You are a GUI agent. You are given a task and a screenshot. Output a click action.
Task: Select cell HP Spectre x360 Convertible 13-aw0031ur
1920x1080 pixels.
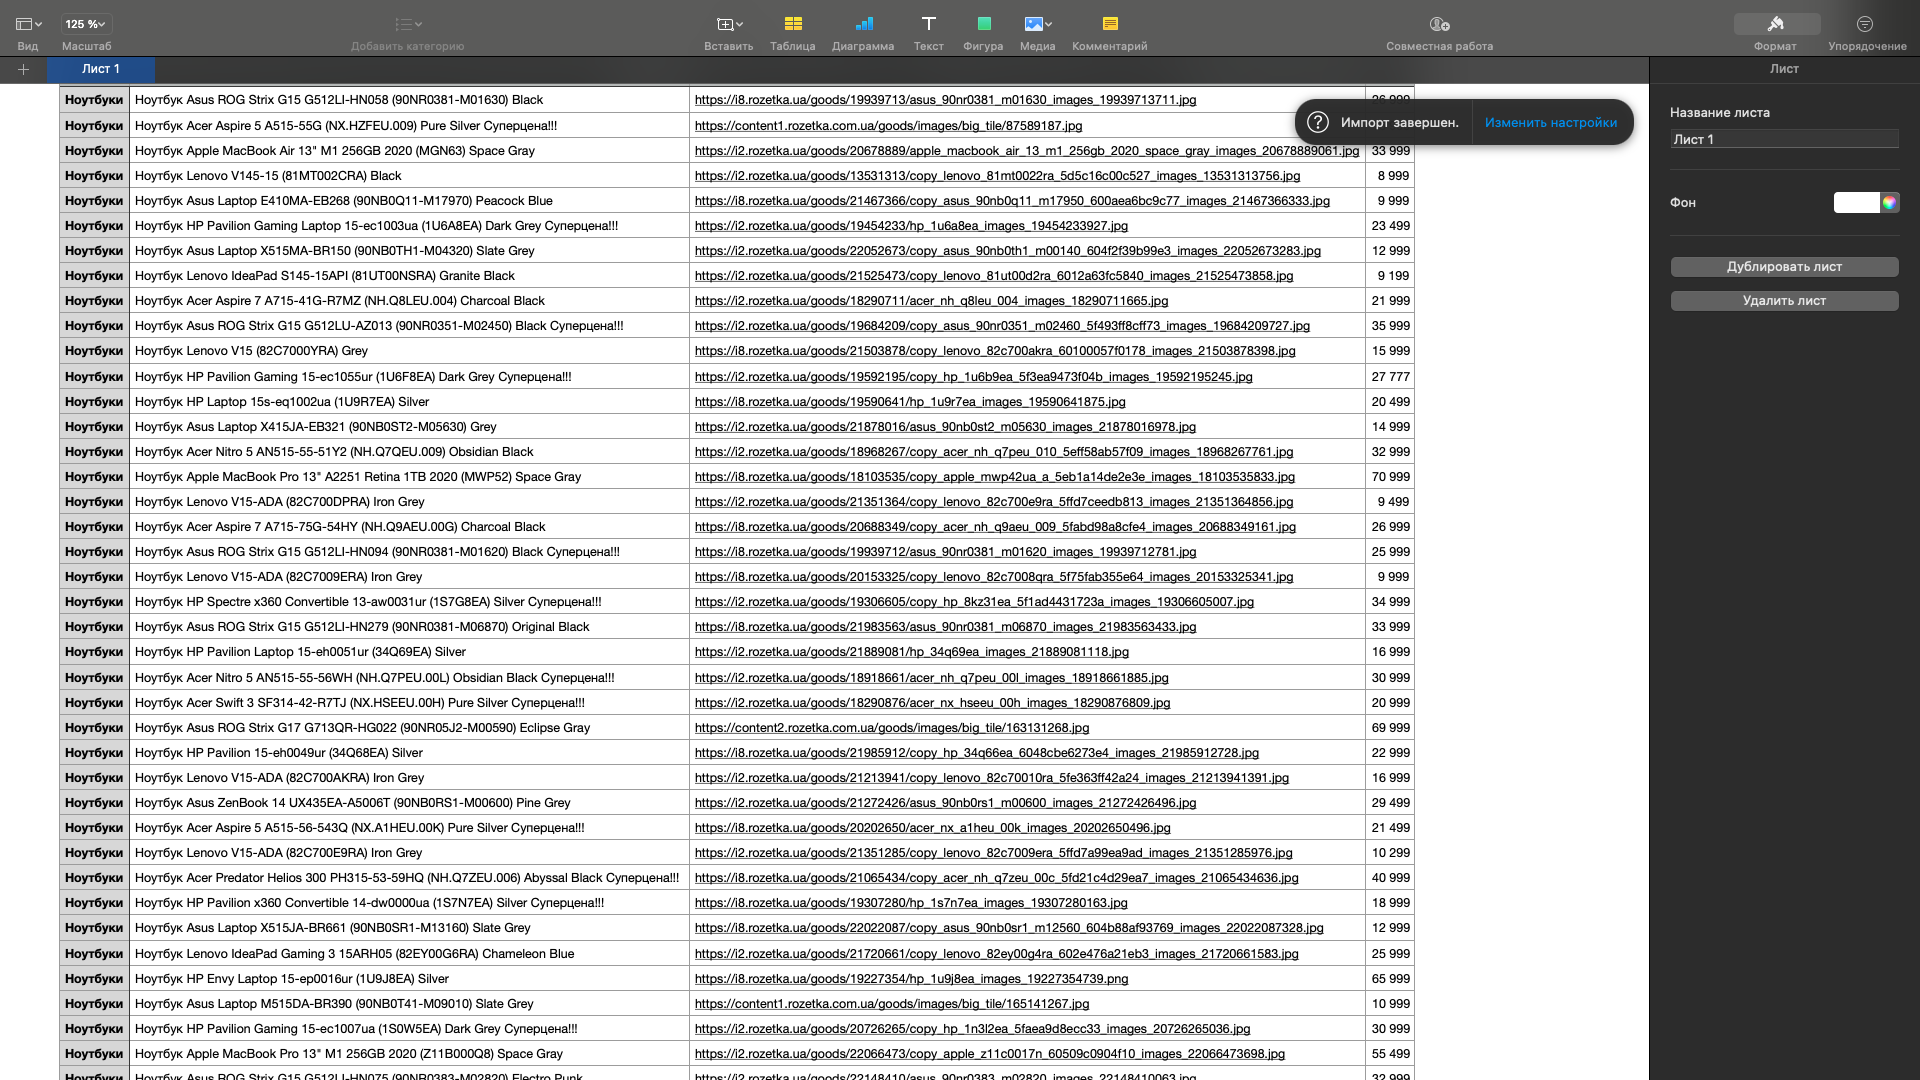(409, 602)
